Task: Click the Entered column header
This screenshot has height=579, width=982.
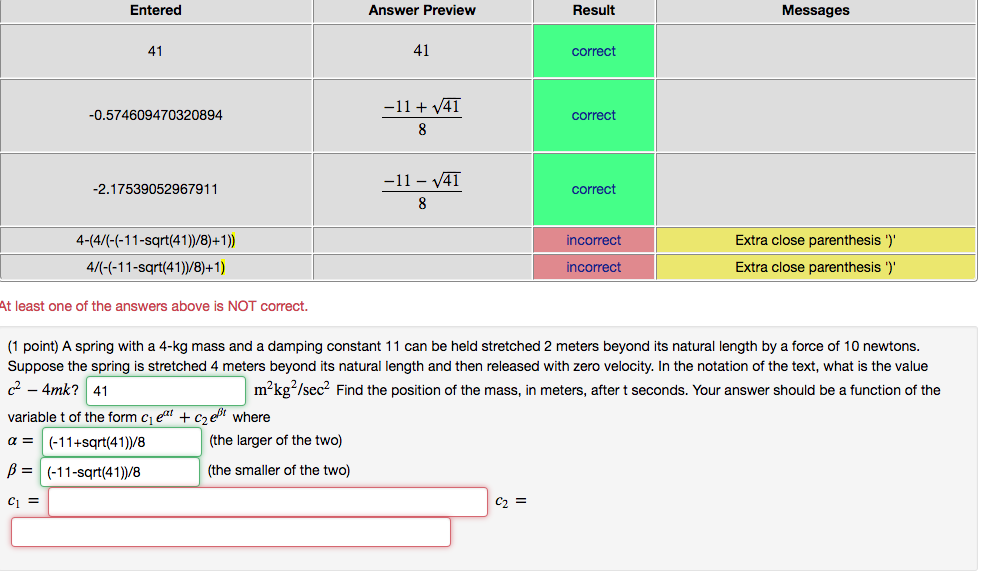Action: coord(155,10)
